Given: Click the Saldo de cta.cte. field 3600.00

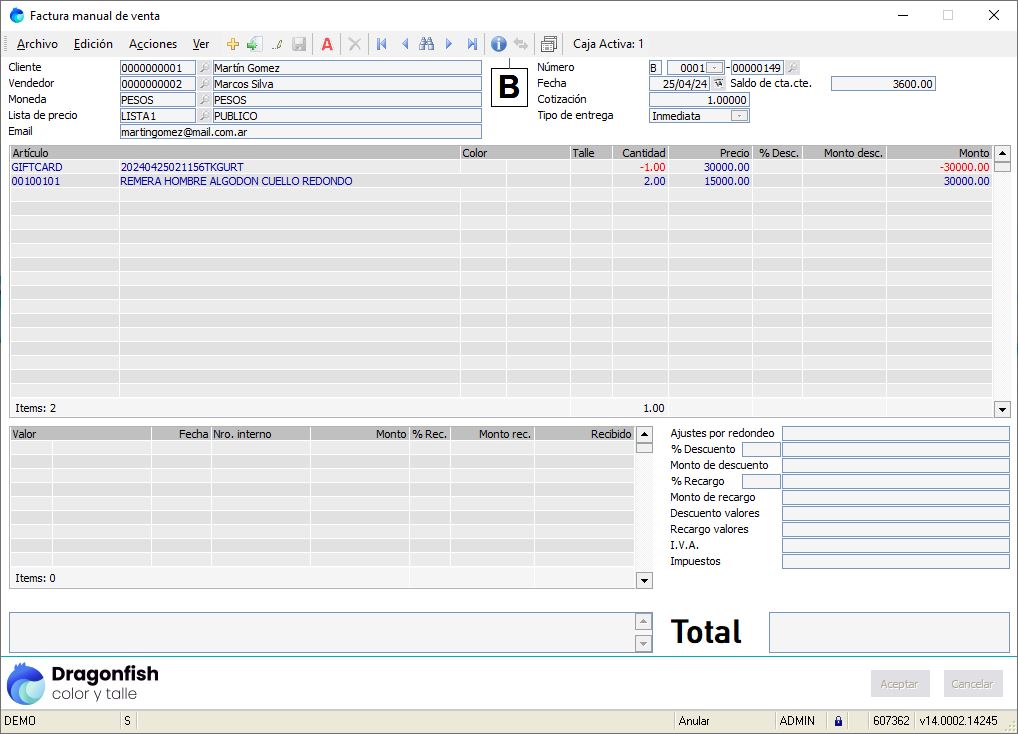Looking at the screenshot, I should [883, 84].
